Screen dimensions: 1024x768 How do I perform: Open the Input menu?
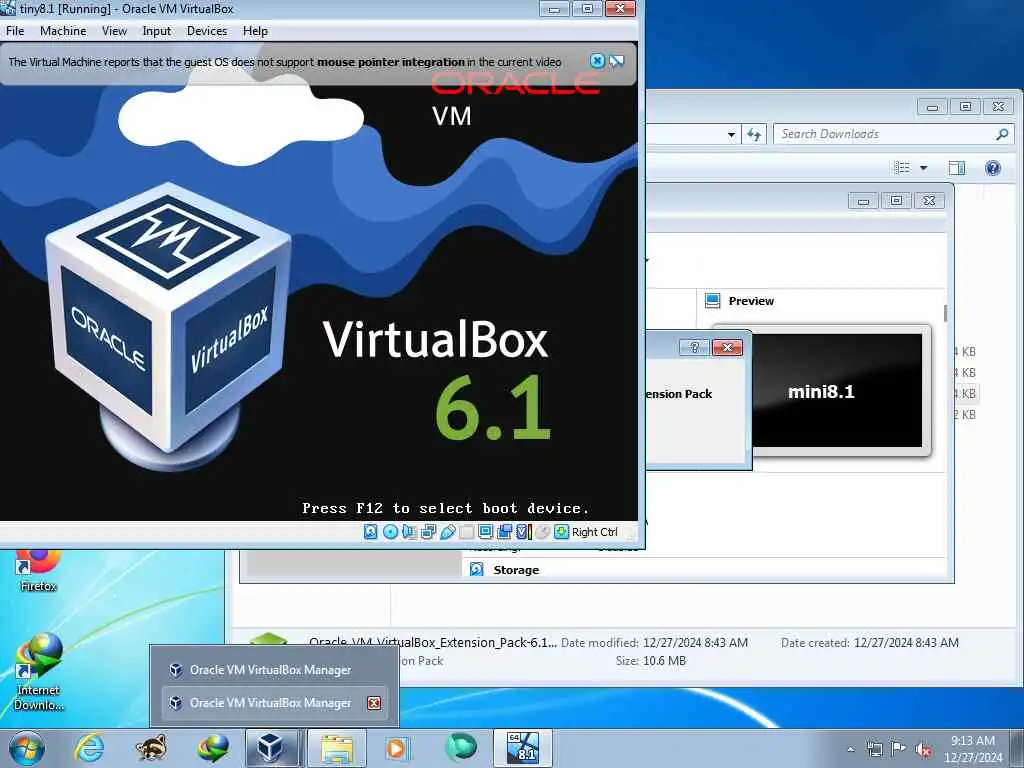click(x=157, y=31)
